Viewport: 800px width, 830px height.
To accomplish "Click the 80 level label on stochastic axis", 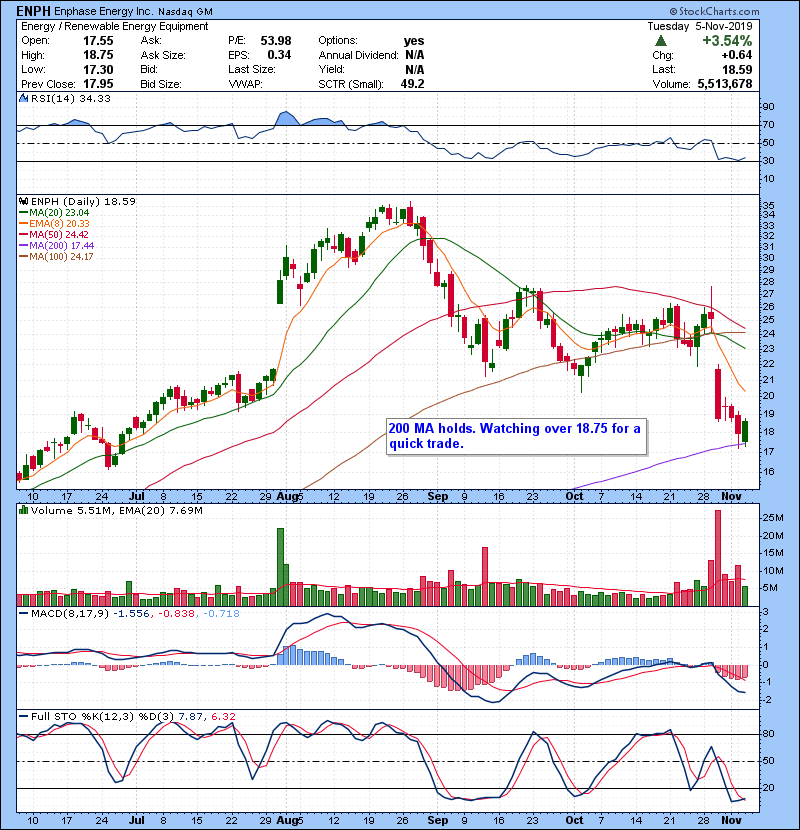I will [x=768, y=734].
